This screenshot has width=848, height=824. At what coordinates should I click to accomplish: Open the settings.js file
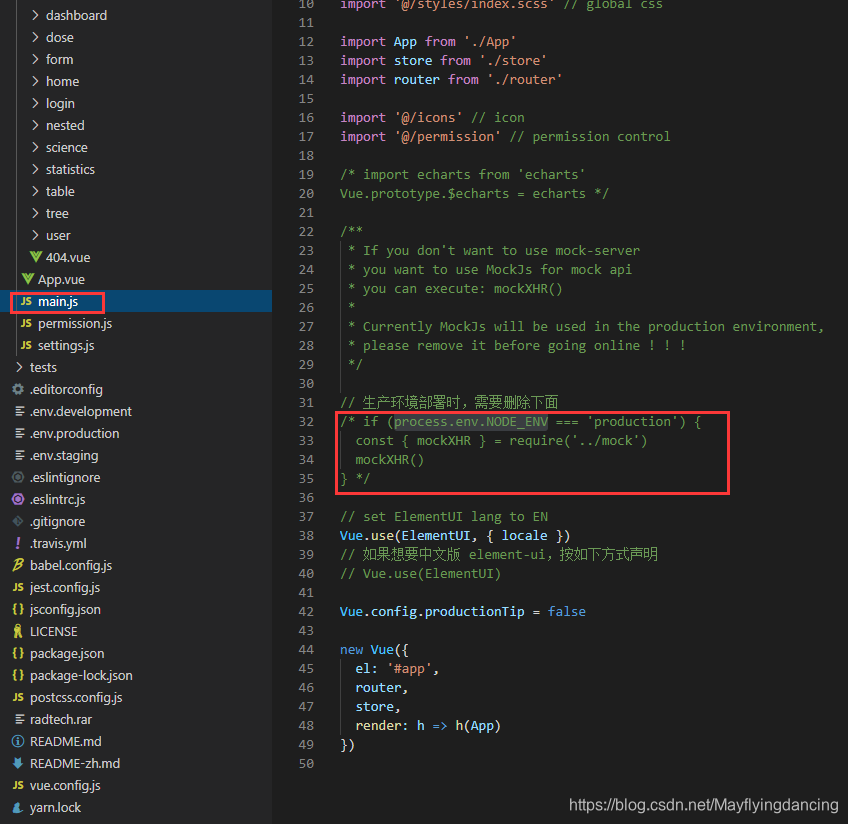tap(66, 345)
